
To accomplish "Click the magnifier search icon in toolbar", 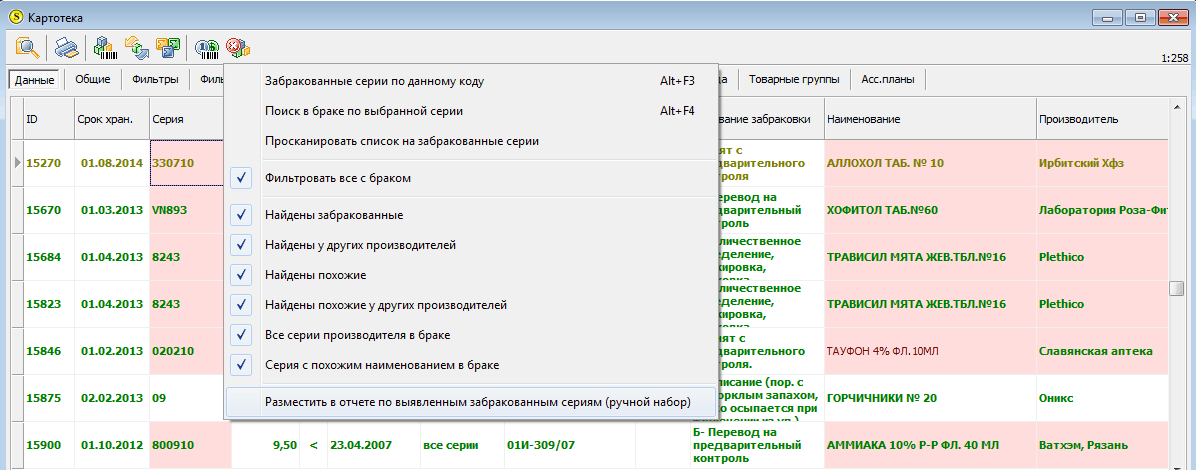I will pyautogui.click(x=28, y=47).
